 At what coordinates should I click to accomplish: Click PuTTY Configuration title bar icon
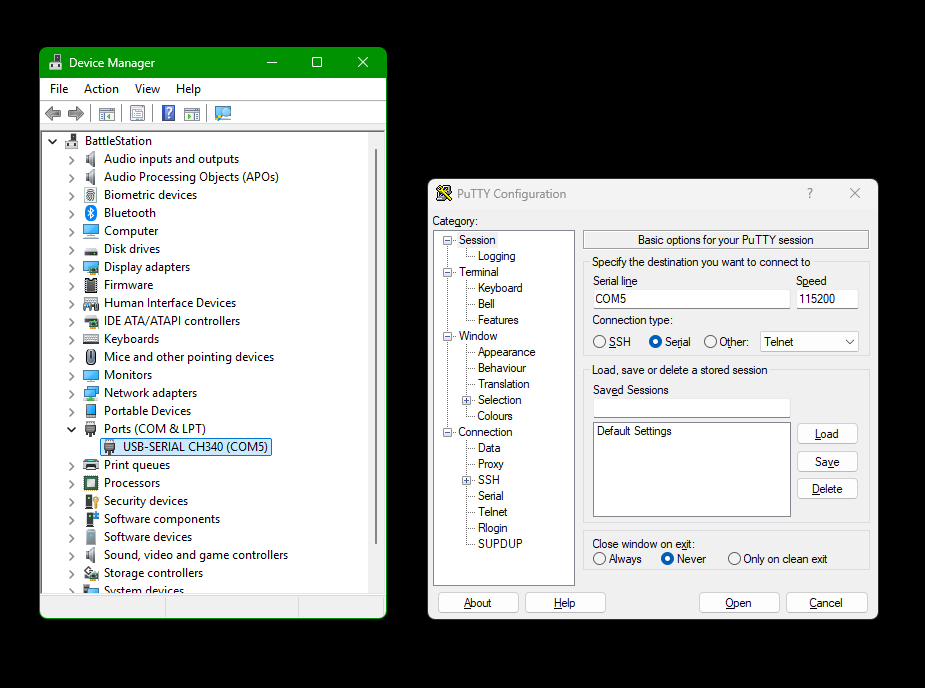[444, 193]
